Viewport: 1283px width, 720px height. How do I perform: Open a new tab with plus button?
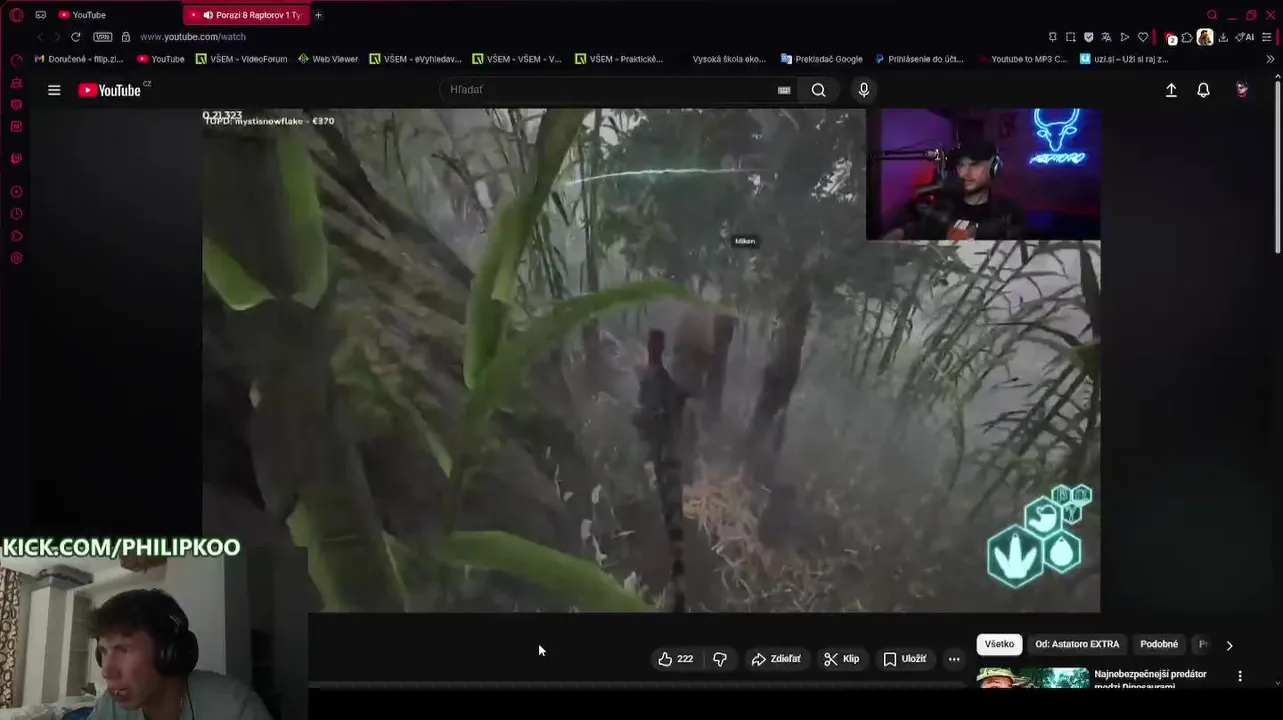[x=318, y=15]
